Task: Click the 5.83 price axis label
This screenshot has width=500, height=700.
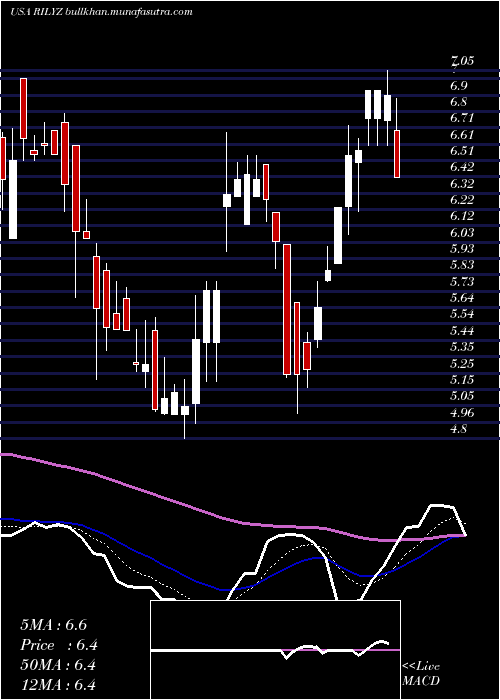Action: tap(461, 265)
